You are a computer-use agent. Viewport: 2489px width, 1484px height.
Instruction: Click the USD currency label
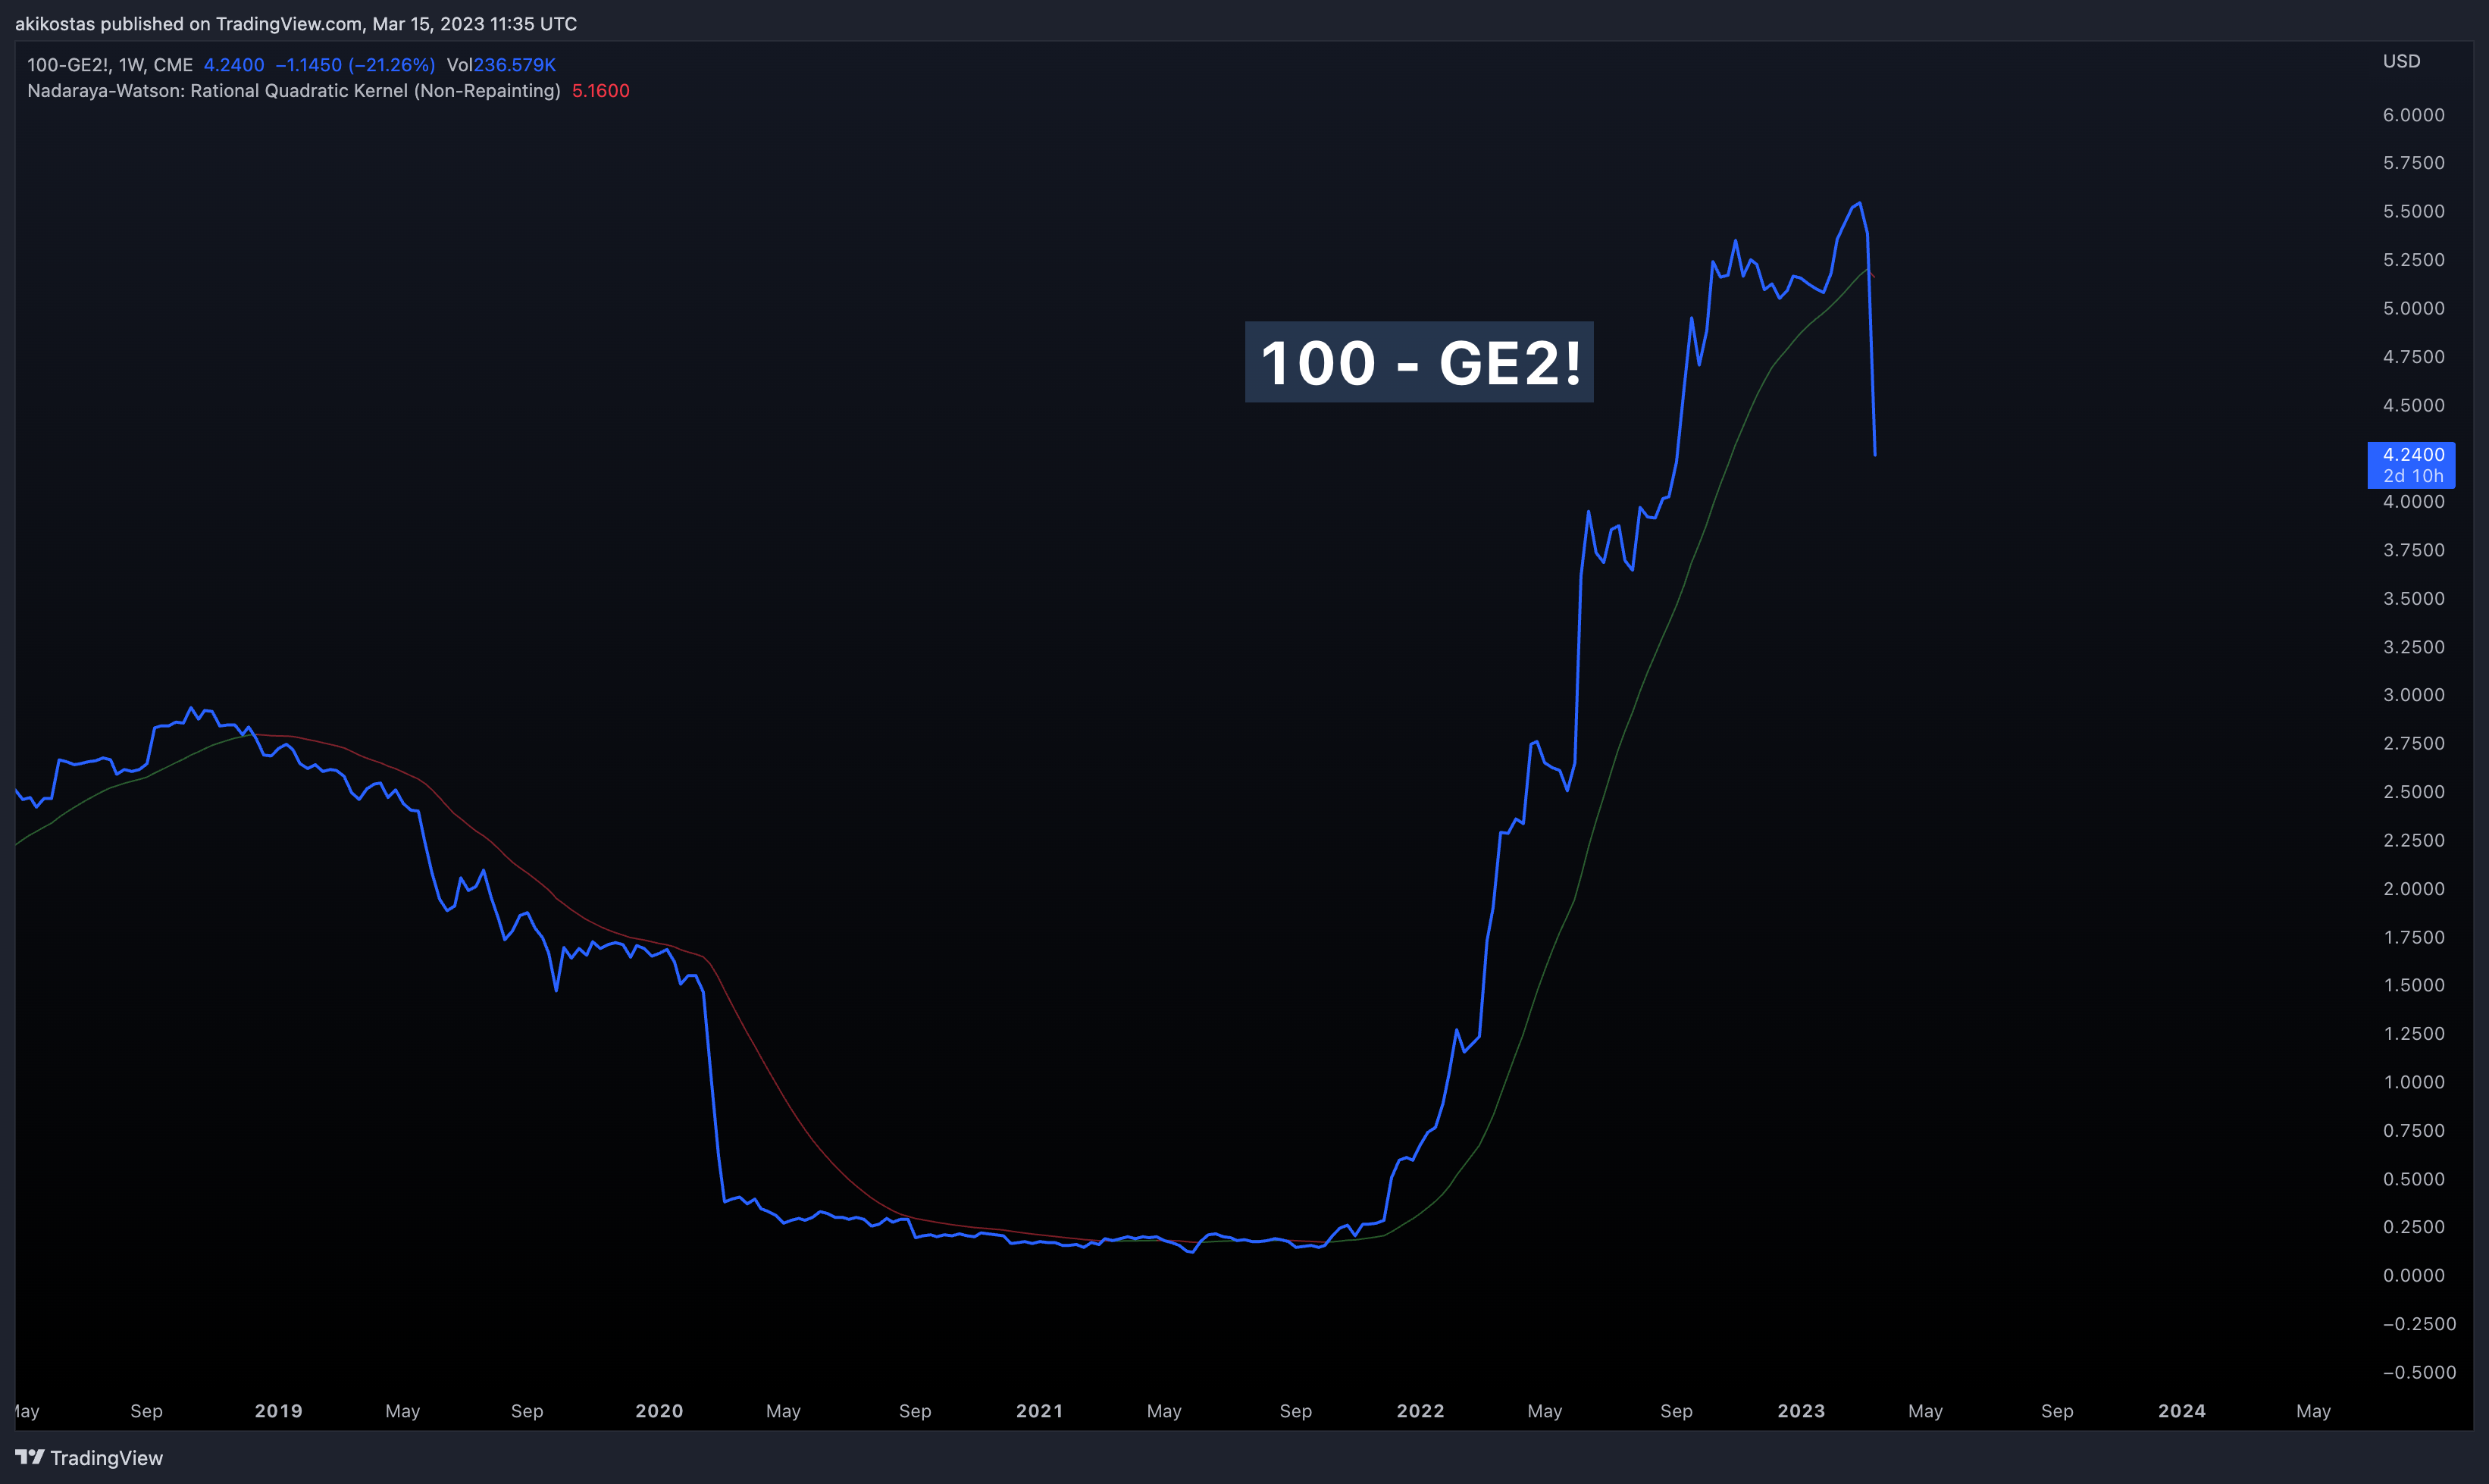pos(2401,61)
